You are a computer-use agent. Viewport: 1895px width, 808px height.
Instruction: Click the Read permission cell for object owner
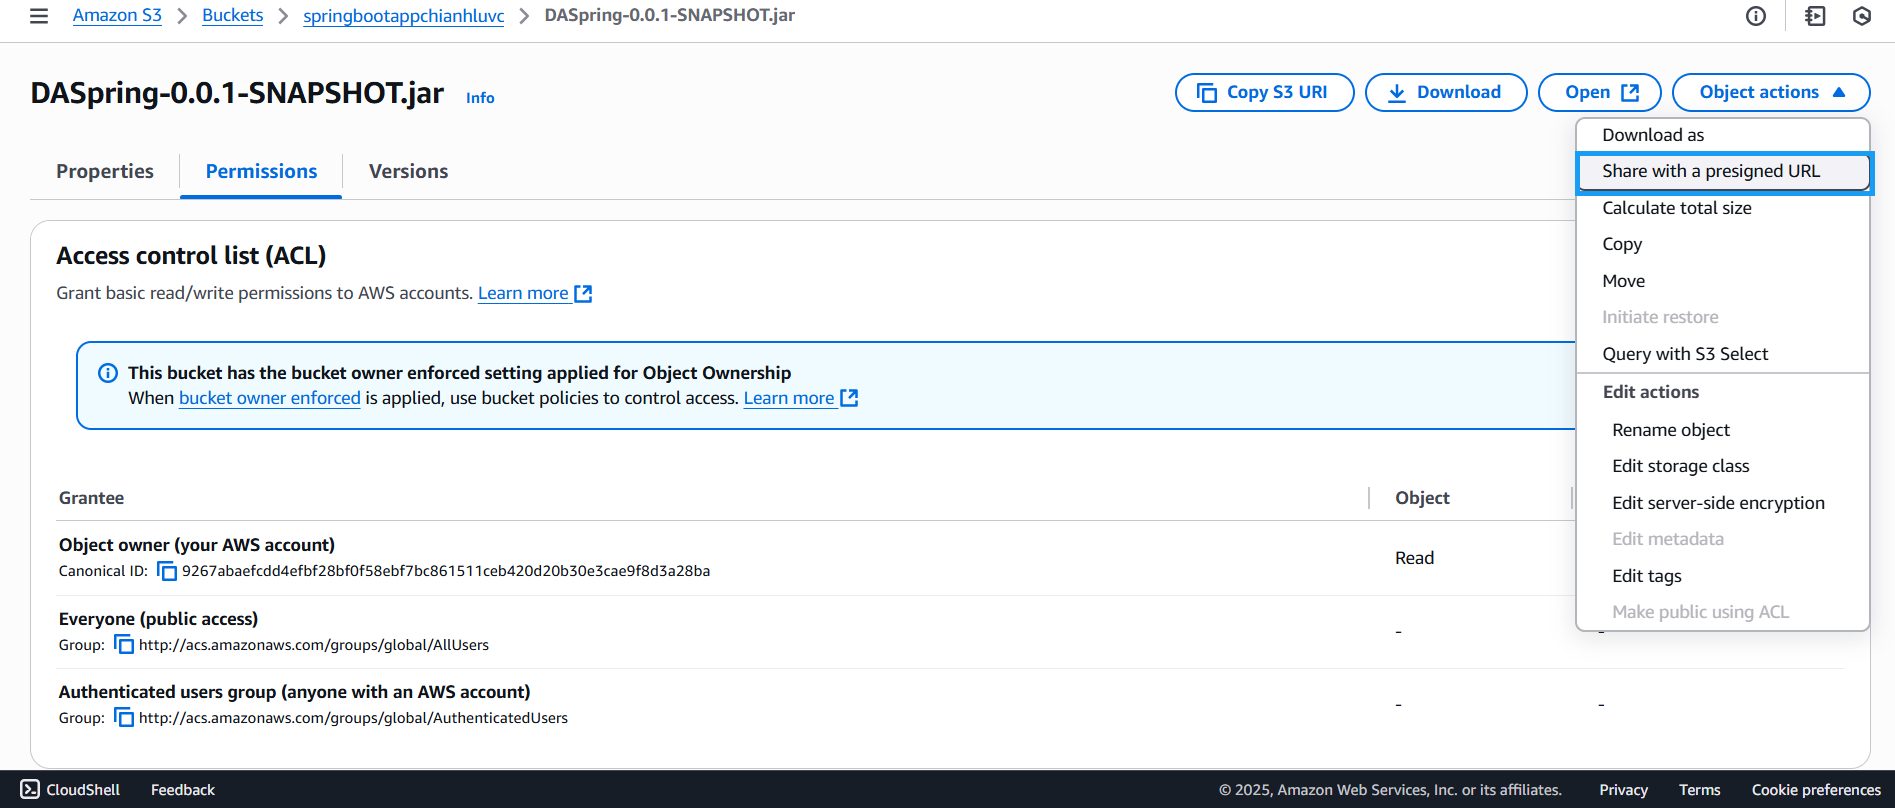(x=1414, y=558)
